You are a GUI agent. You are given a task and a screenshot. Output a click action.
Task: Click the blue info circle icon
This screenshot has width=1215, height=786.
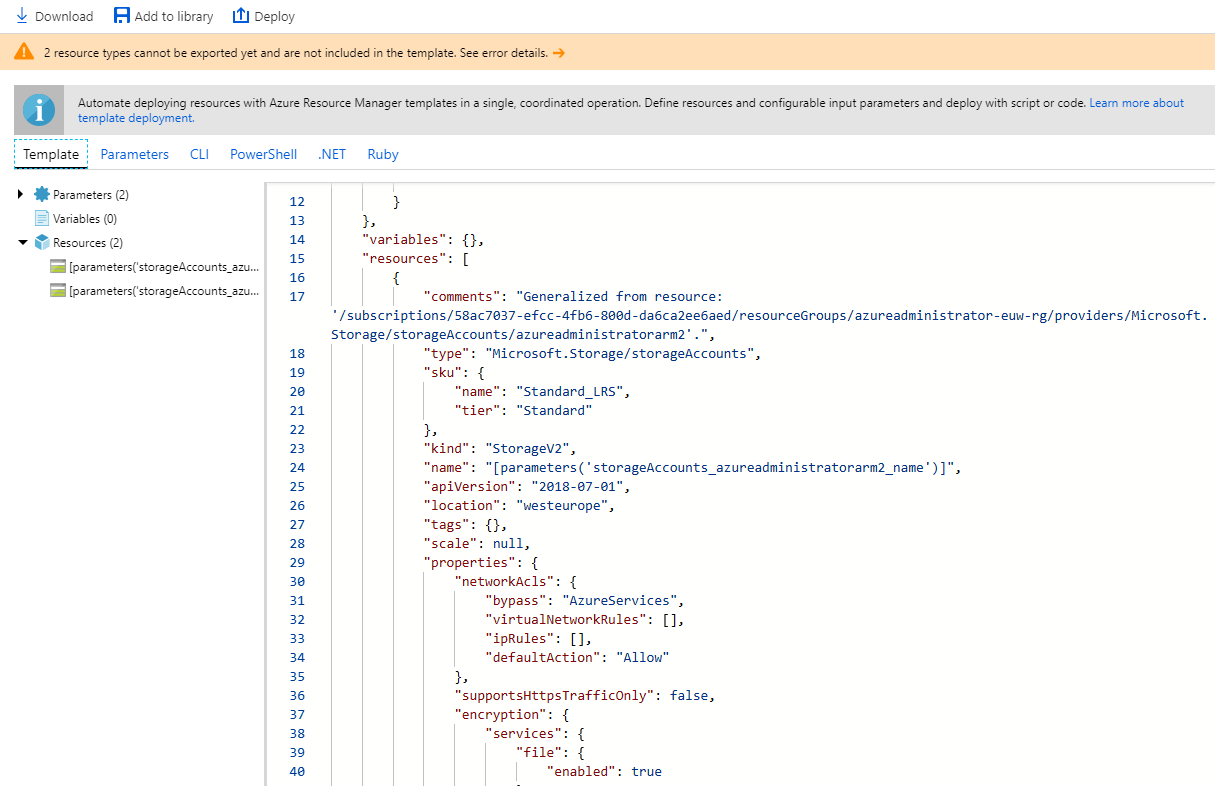(39, 110)
